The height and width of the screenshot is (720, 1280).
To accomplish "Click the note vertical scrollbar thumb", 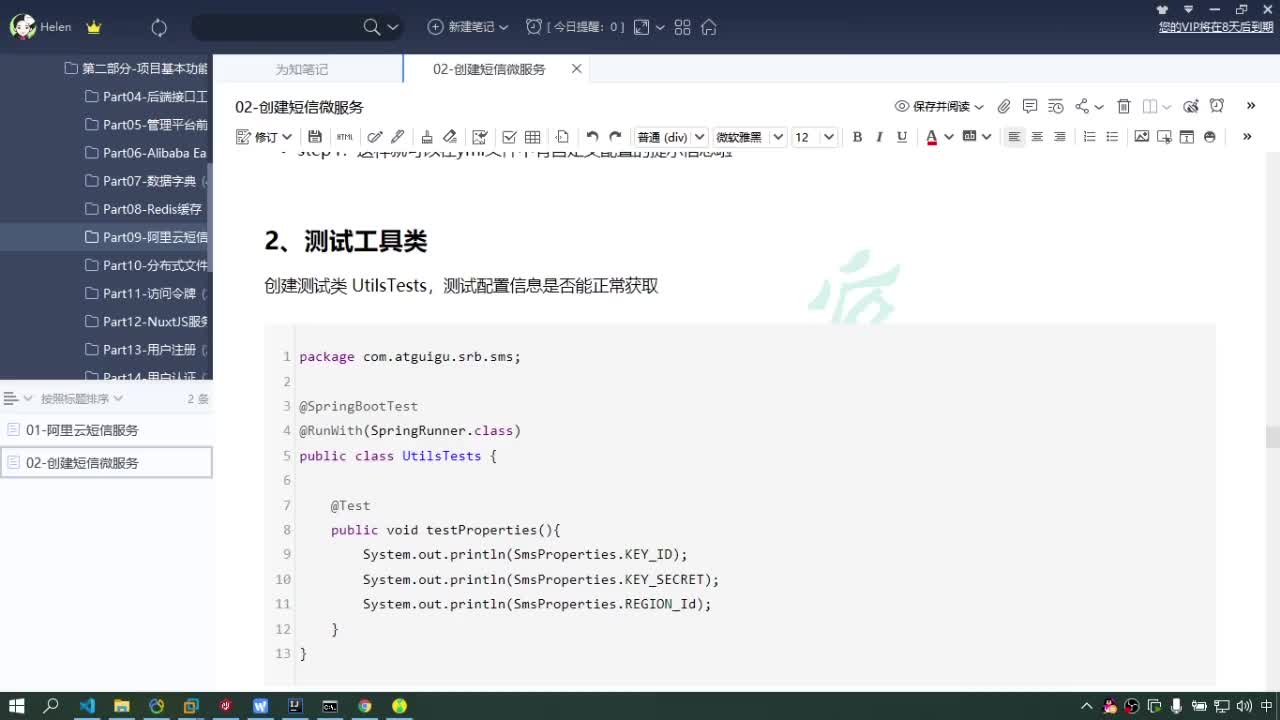I will click(1272, 437).
